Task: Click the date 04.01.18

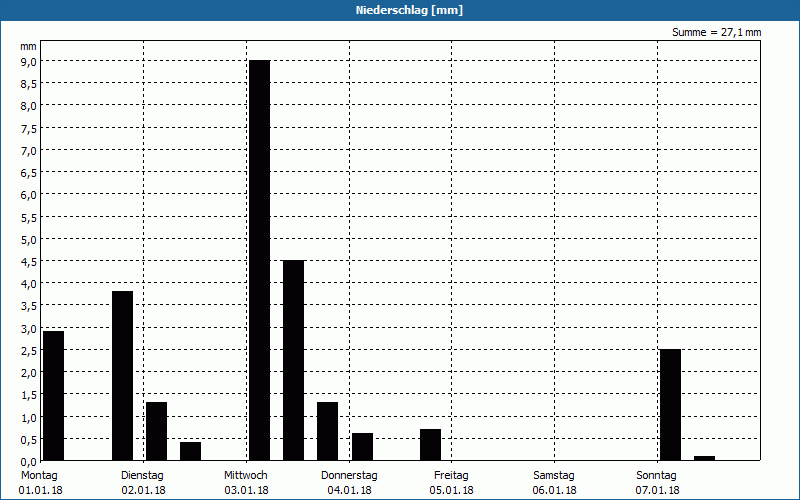Action: (349, 491)
